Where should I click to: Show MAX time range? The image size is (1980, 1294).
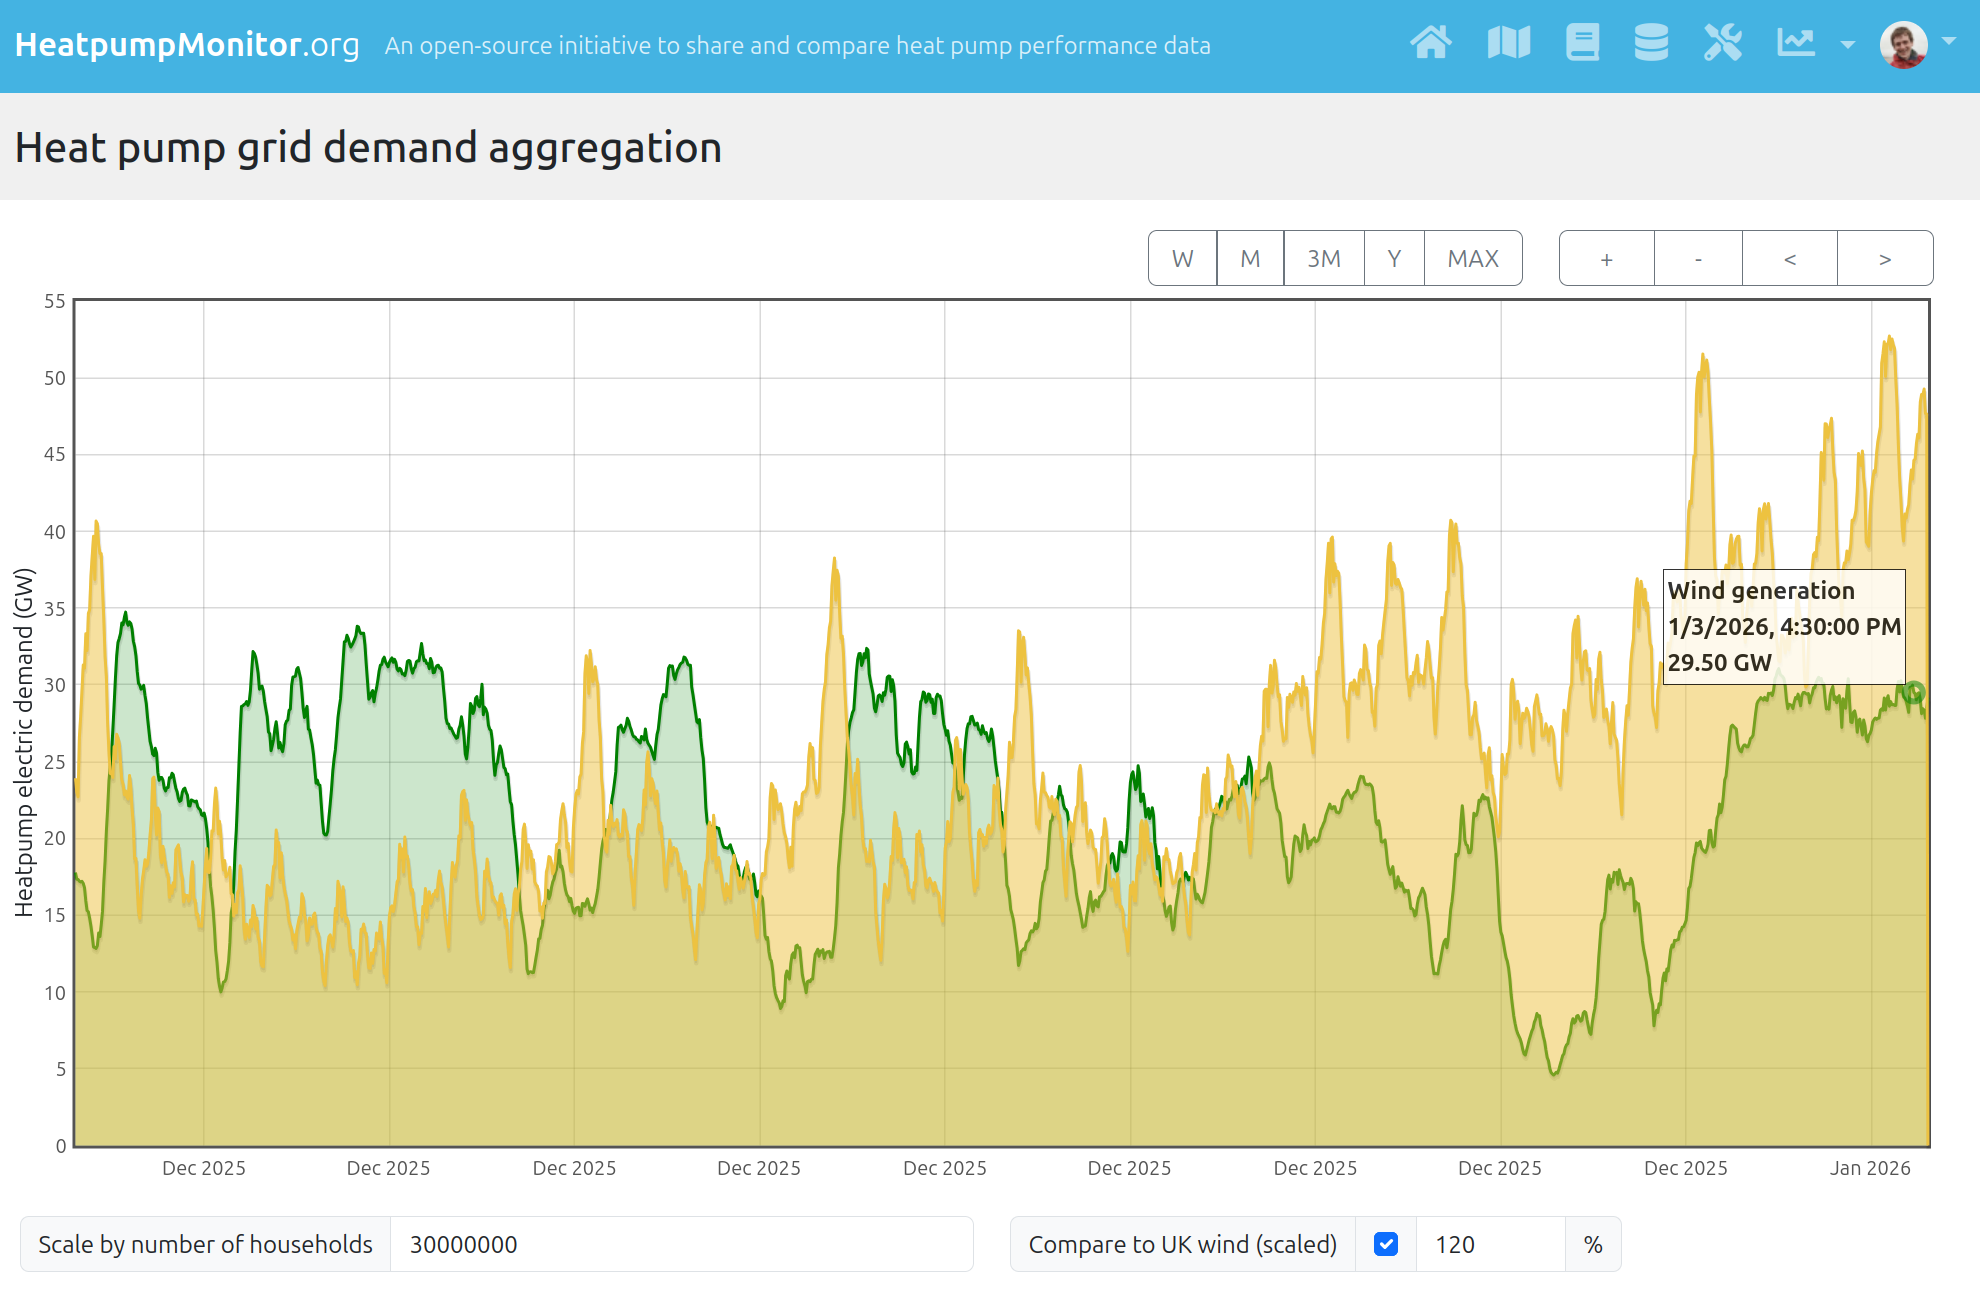pyautogui.click(x=1473, y=259)
